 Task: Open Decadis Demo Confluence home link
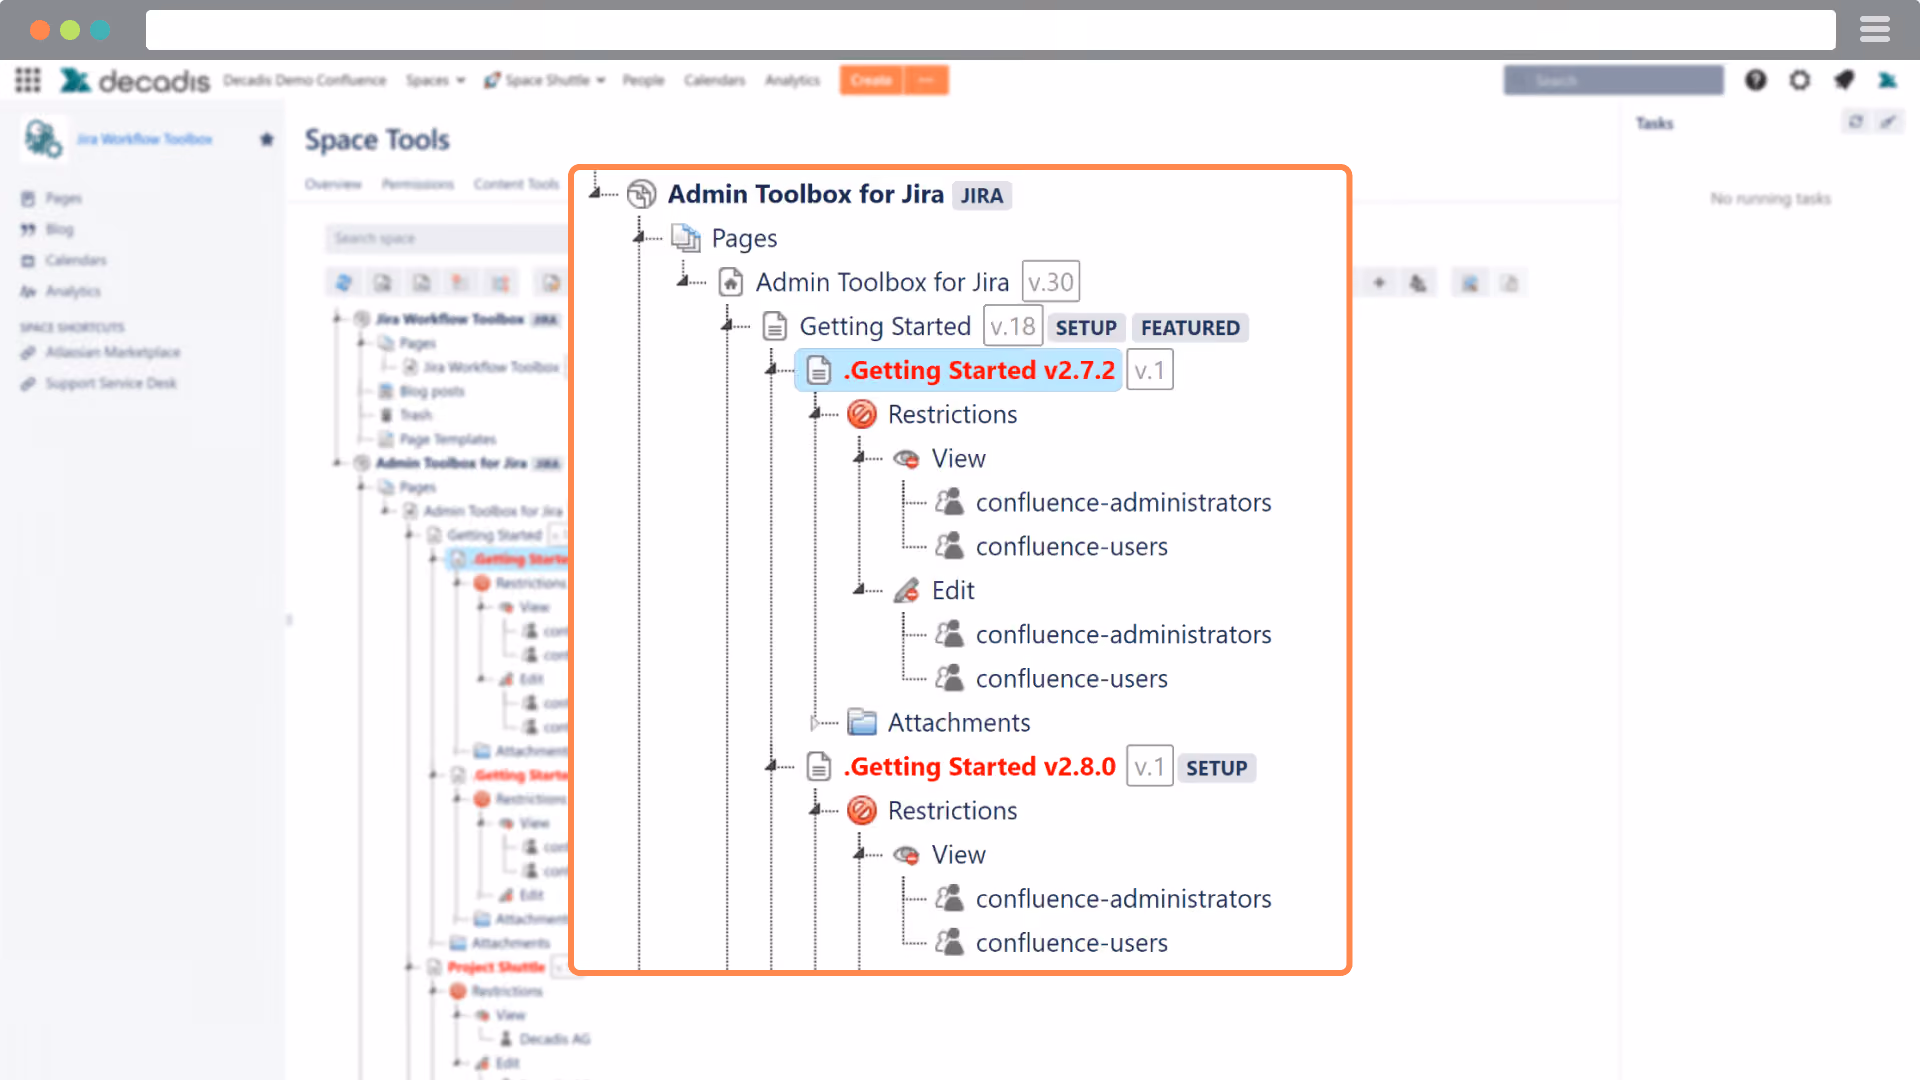tap(305, 80)
